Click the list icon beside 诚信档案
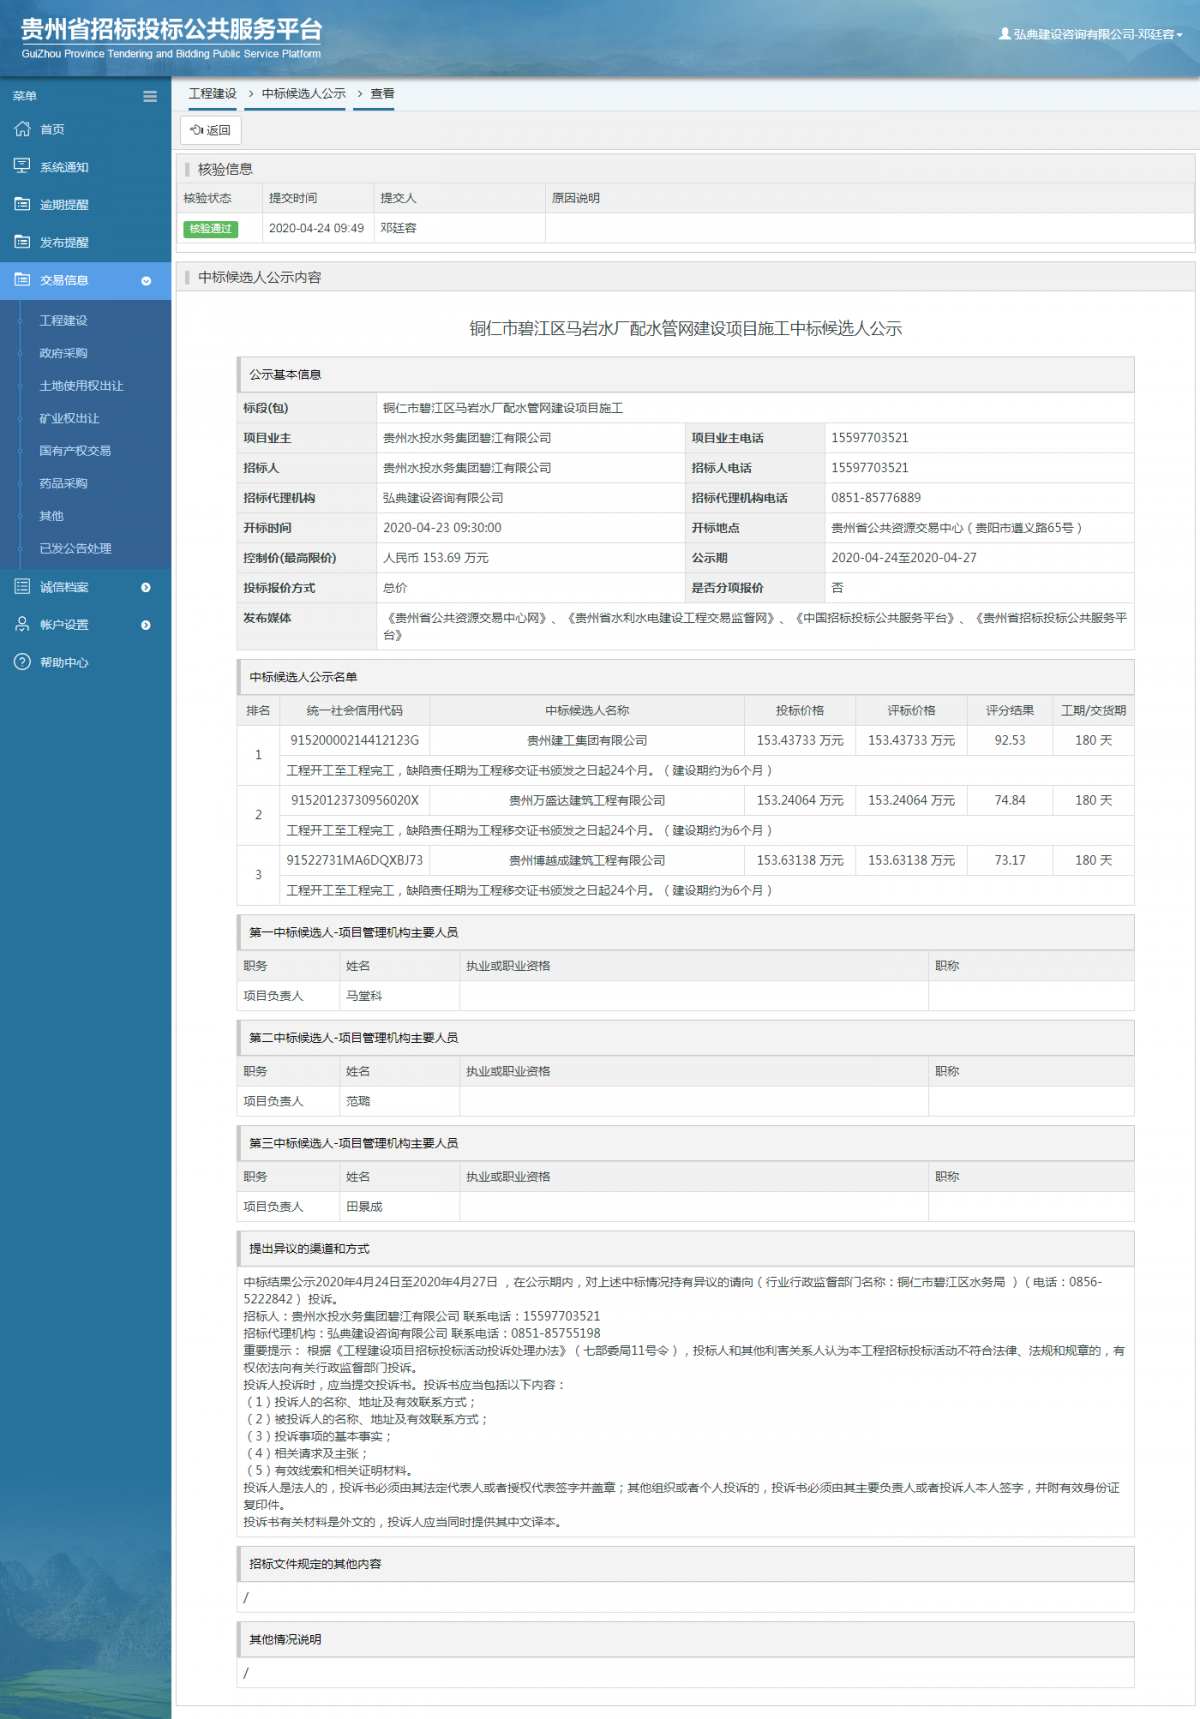 pos(22,586)
